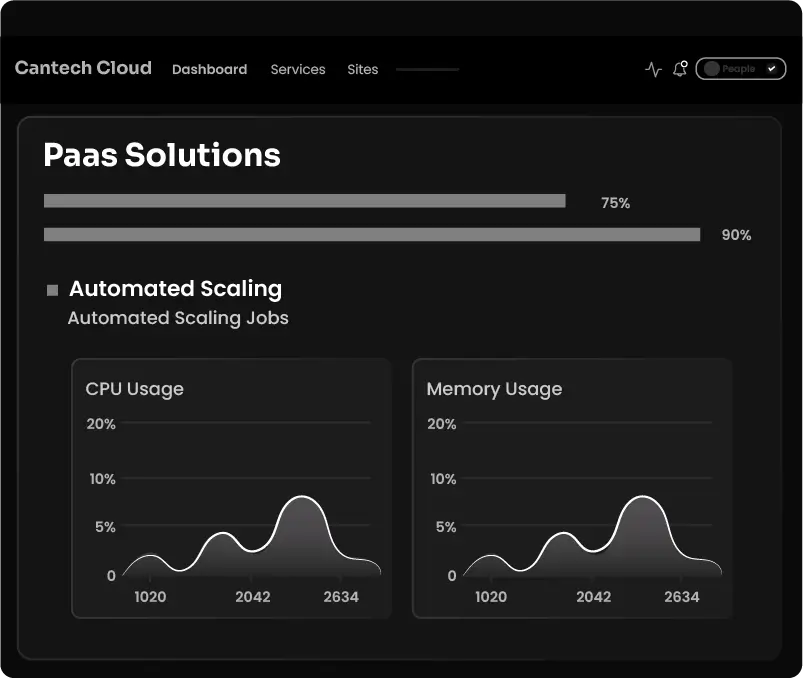The width and height of the screenshot is (803, 678).
Task: Expand the Automated Scaling Jobs section
Action: (177, 318)
